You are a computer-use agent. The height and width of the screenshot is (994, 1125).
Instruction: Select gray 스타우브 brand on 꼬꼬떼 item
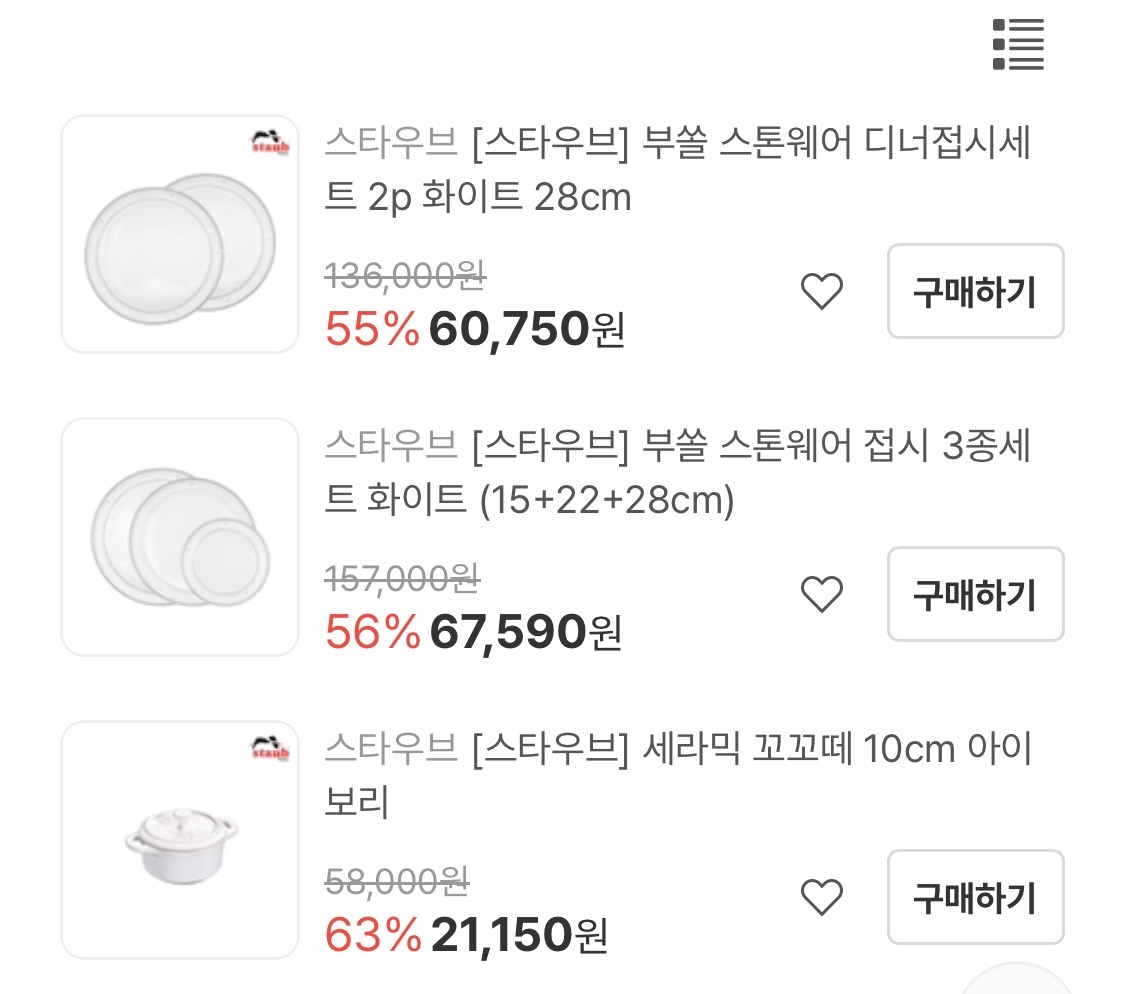tap(390, 750)
